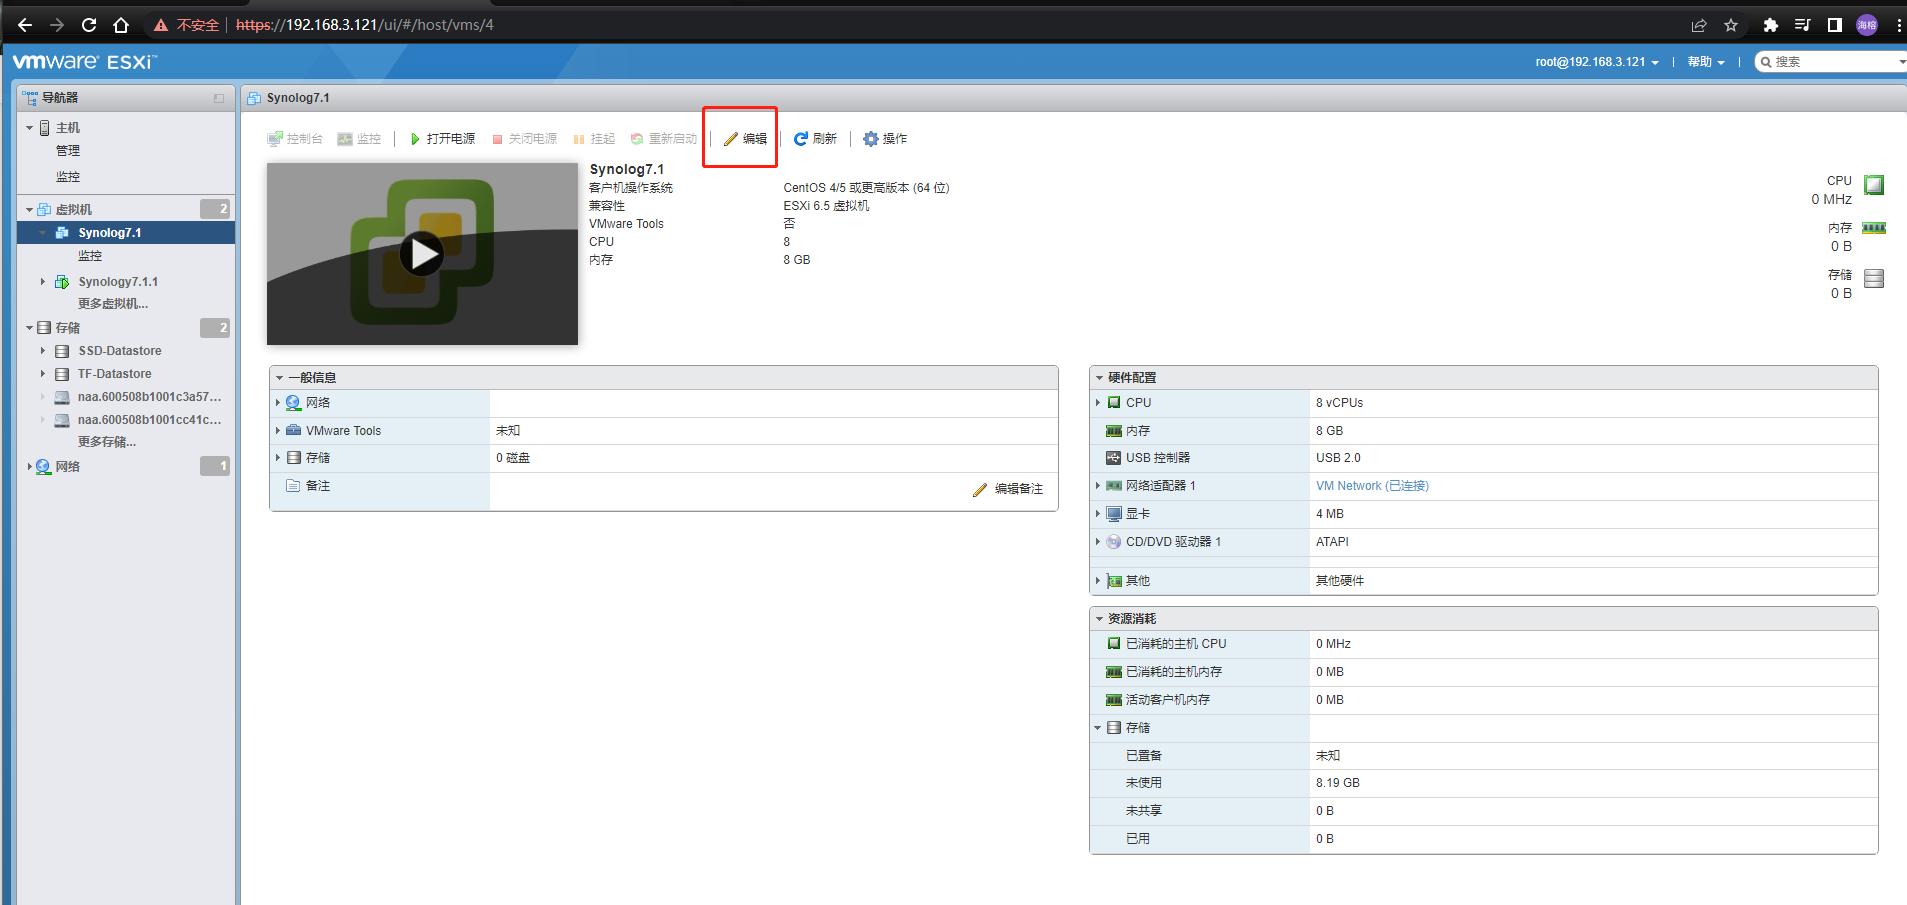This screenshot has height=905, width=1907.
Task: Open Monitor under Host
Action: coord(68,177)
